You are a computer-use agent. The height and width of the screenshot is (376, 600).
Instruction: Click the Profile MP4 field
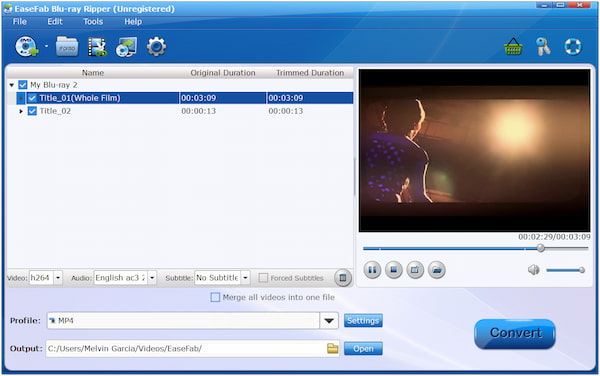coord(183,321)
